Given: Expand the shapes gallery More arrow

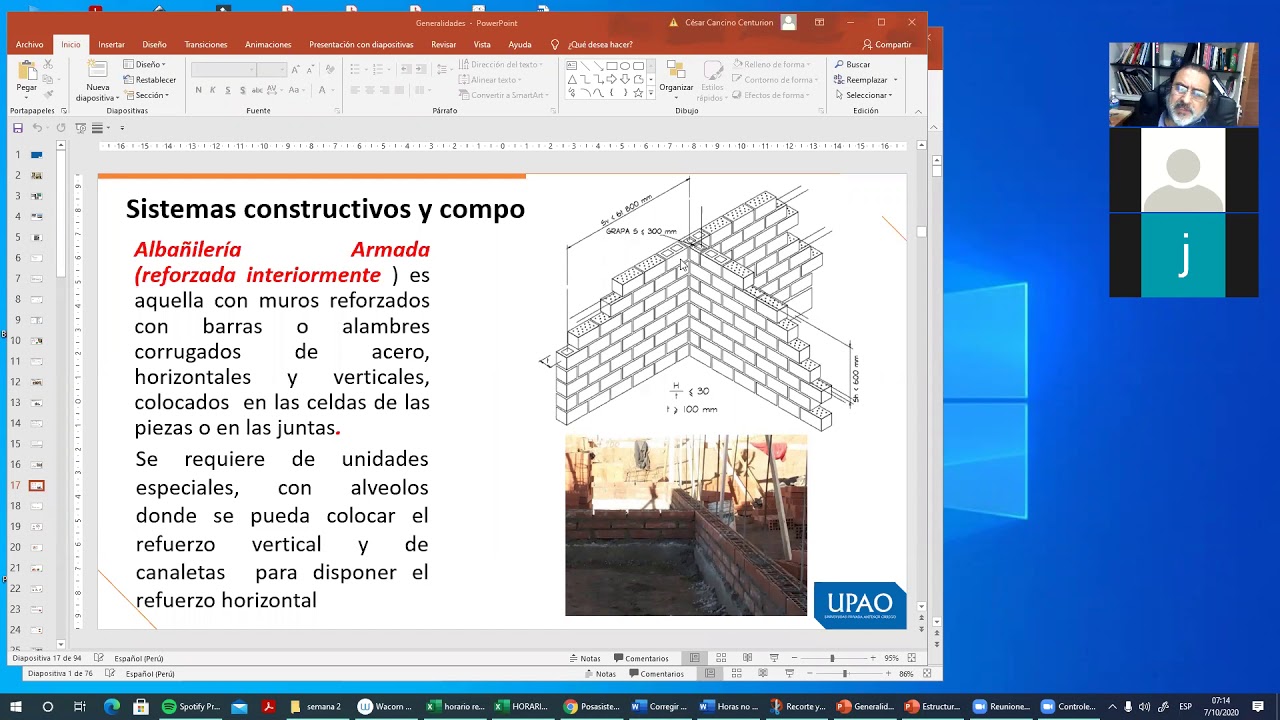Looking at the screenshot, I should pos(651,93).
